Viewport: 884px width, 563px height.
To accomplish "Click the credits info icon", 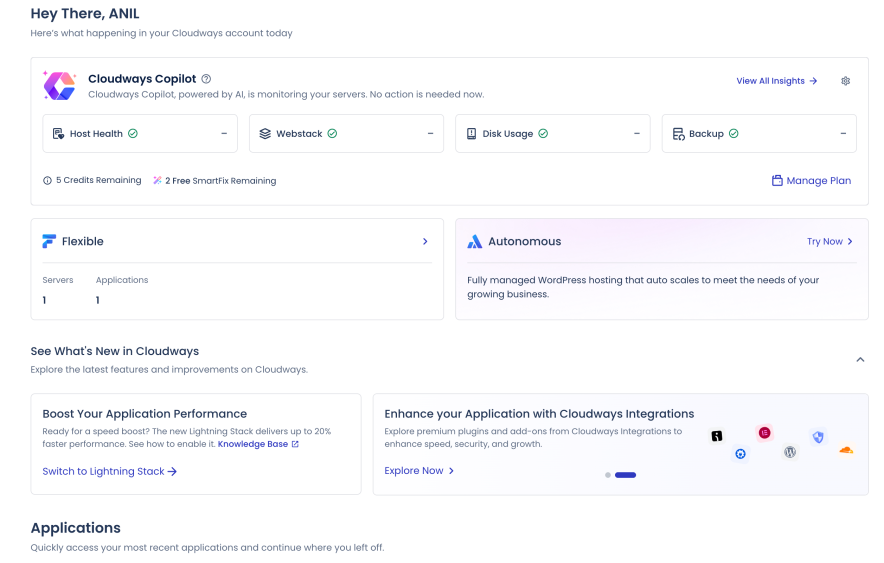I will click(x=47, y=180).
